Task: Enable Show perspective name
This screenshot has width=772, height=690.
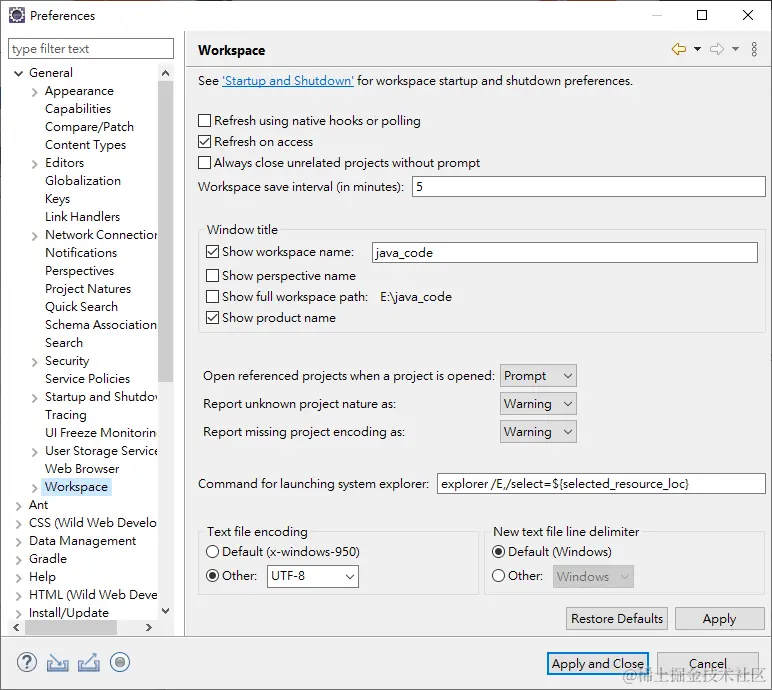Action: coord(212,275)
